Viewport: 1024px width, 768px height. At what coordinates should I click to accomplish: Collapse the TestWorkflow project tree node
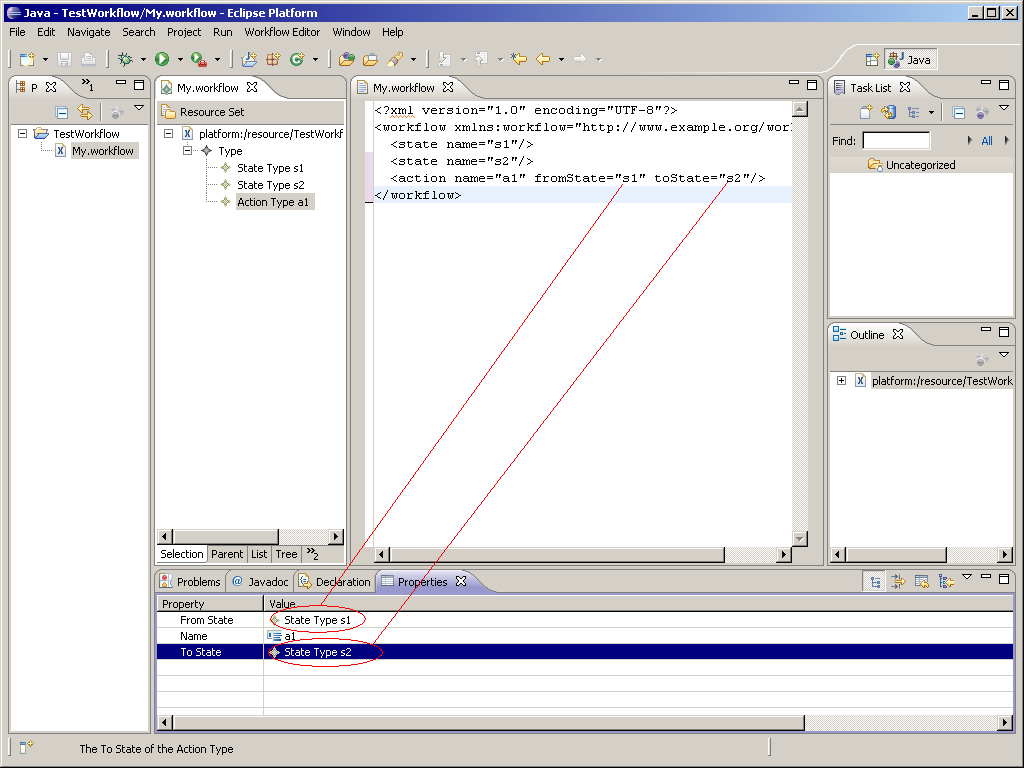pos(23,134)
